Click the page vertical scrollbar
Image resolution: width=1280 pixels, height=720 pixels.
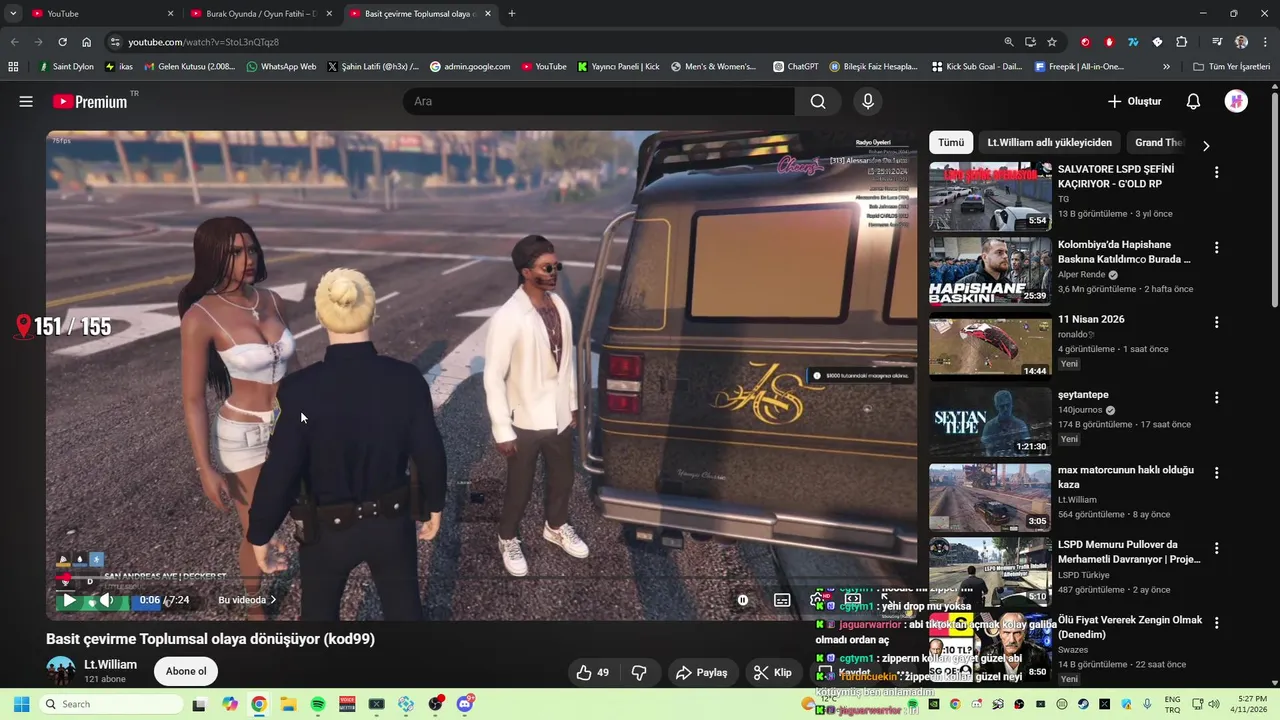1275,200
